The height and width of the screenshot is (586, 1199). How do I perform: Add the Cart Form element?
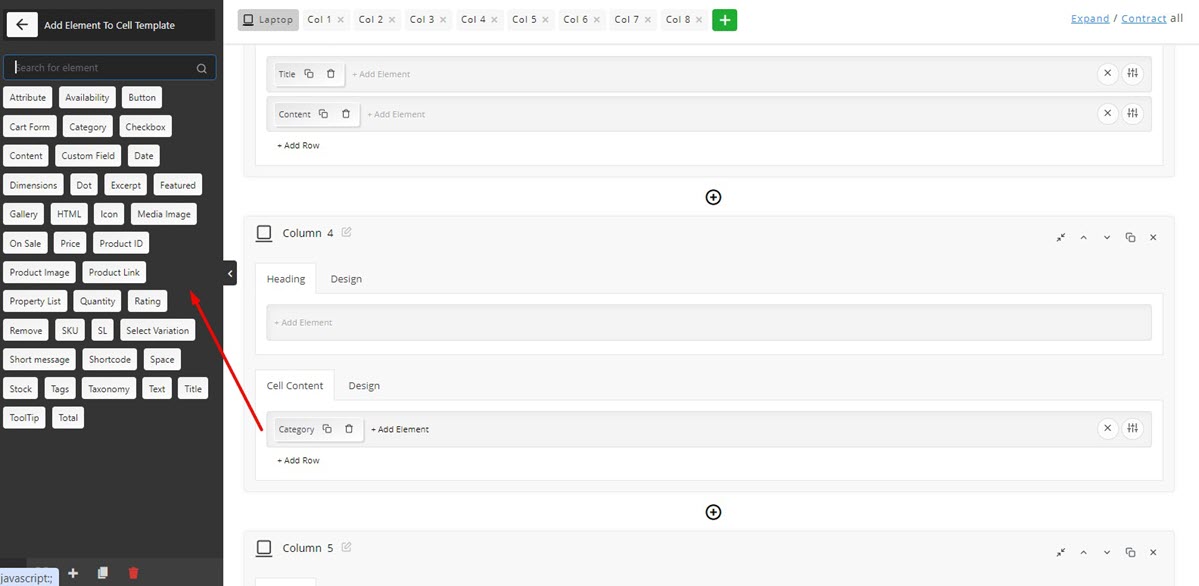point(30,127)
